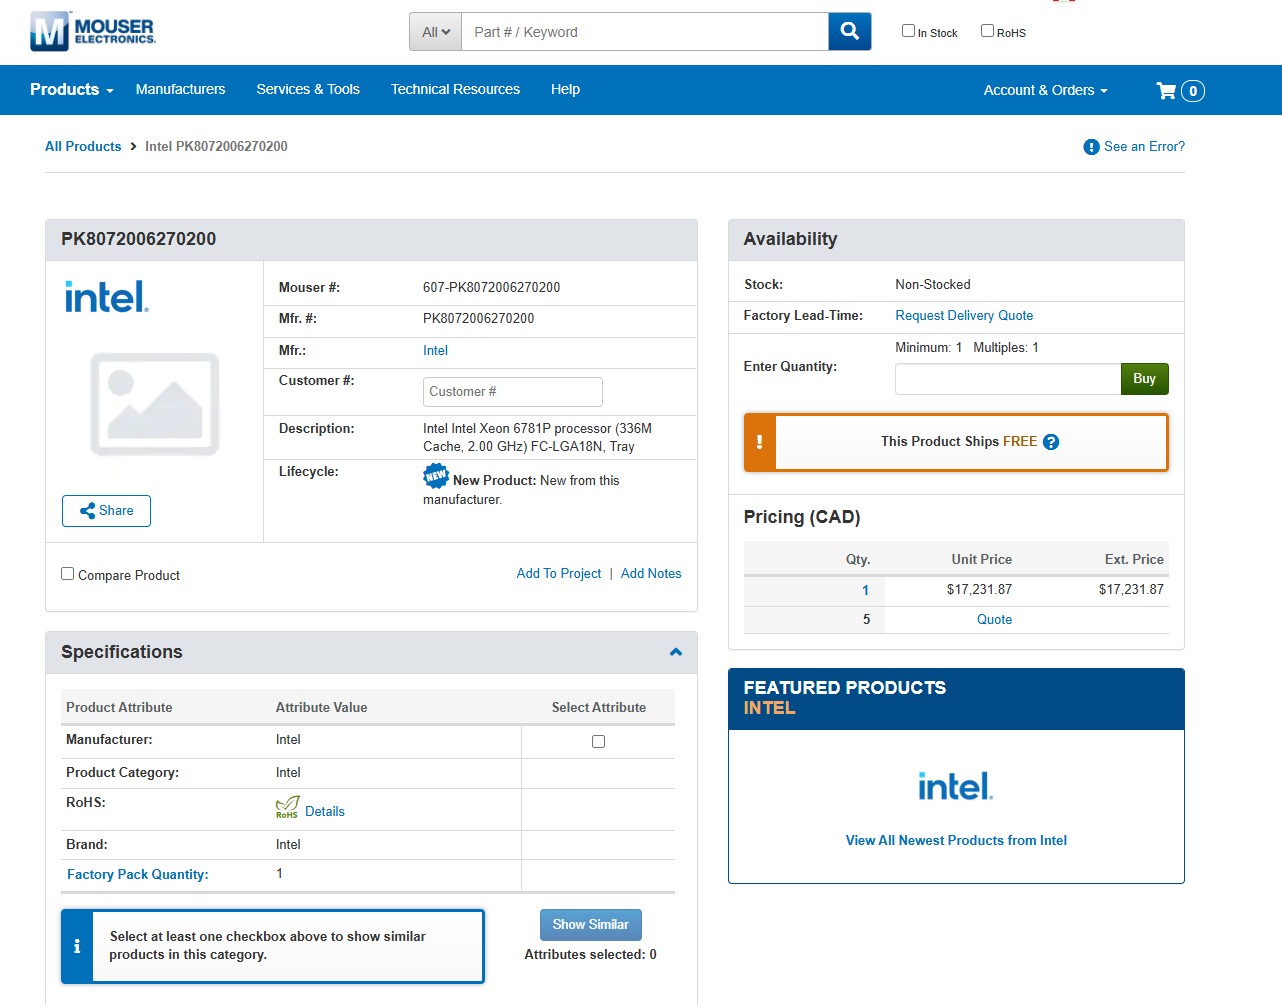
Task: Expand the Products navigation menu
Action: 71,90
